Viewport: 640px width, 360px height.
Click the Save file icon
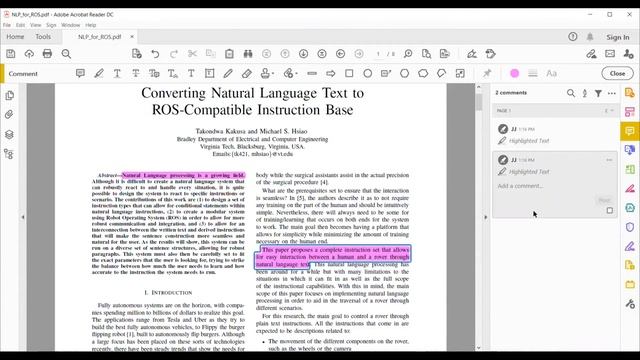(11, 54)
